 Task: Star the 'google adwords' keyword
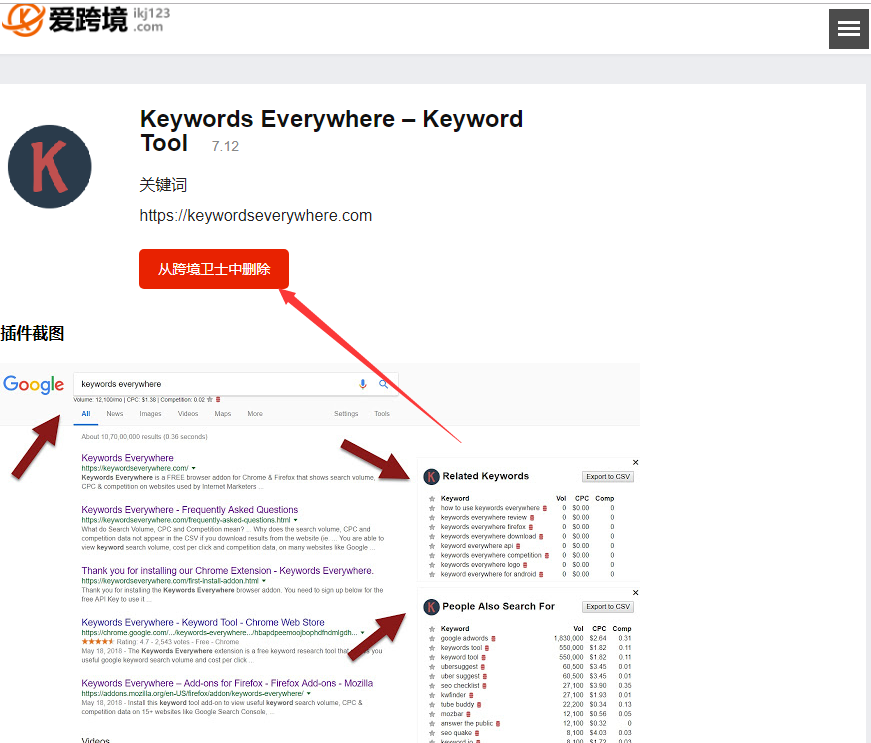(432, 639)
